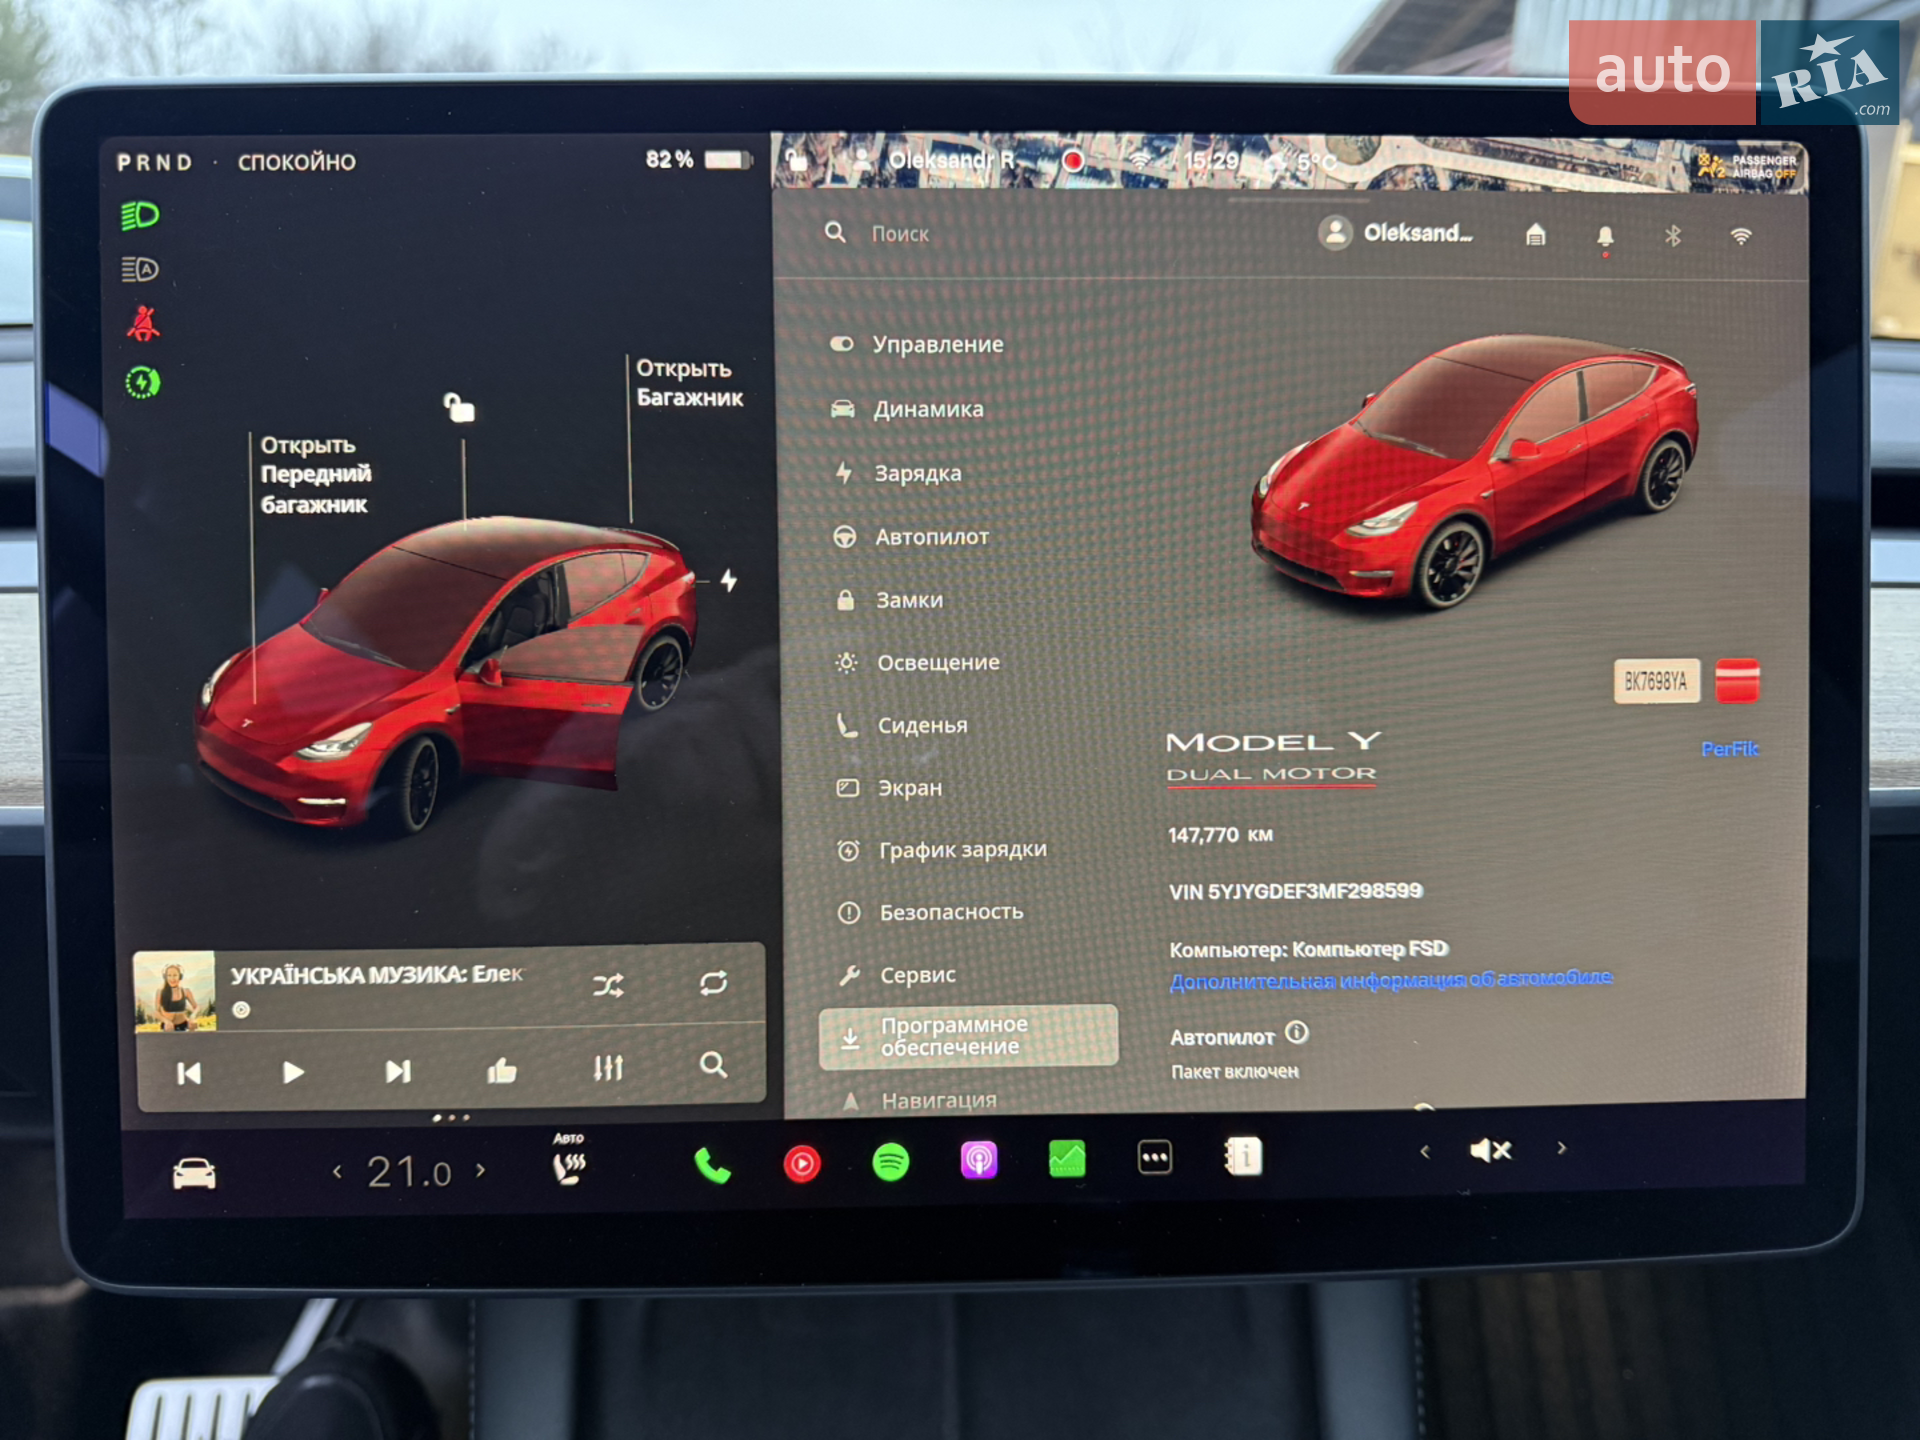Open the Освещение menu
The image size is (1920, 1440).
(x=917, y=662)
